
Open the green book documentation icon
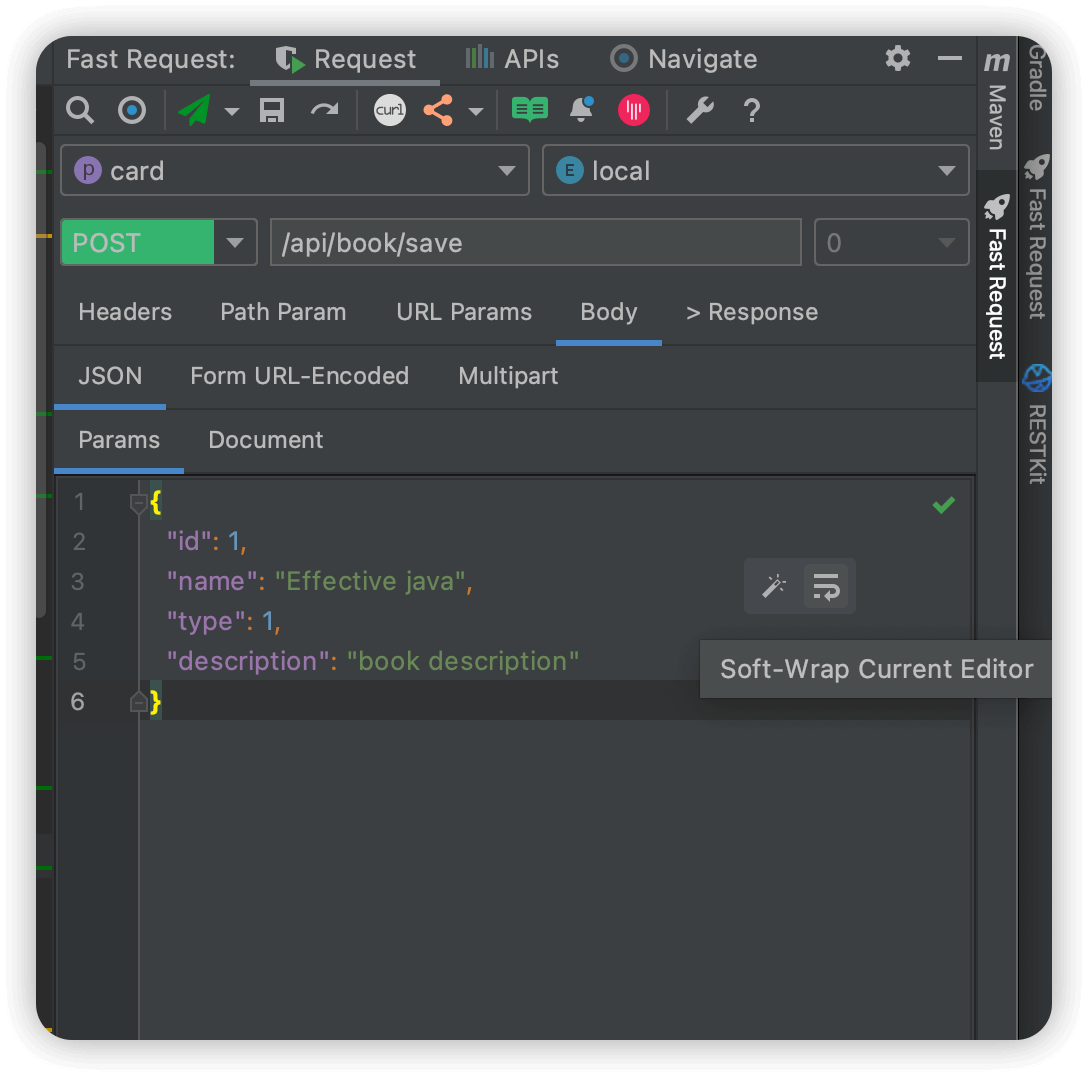pos(529,110)
